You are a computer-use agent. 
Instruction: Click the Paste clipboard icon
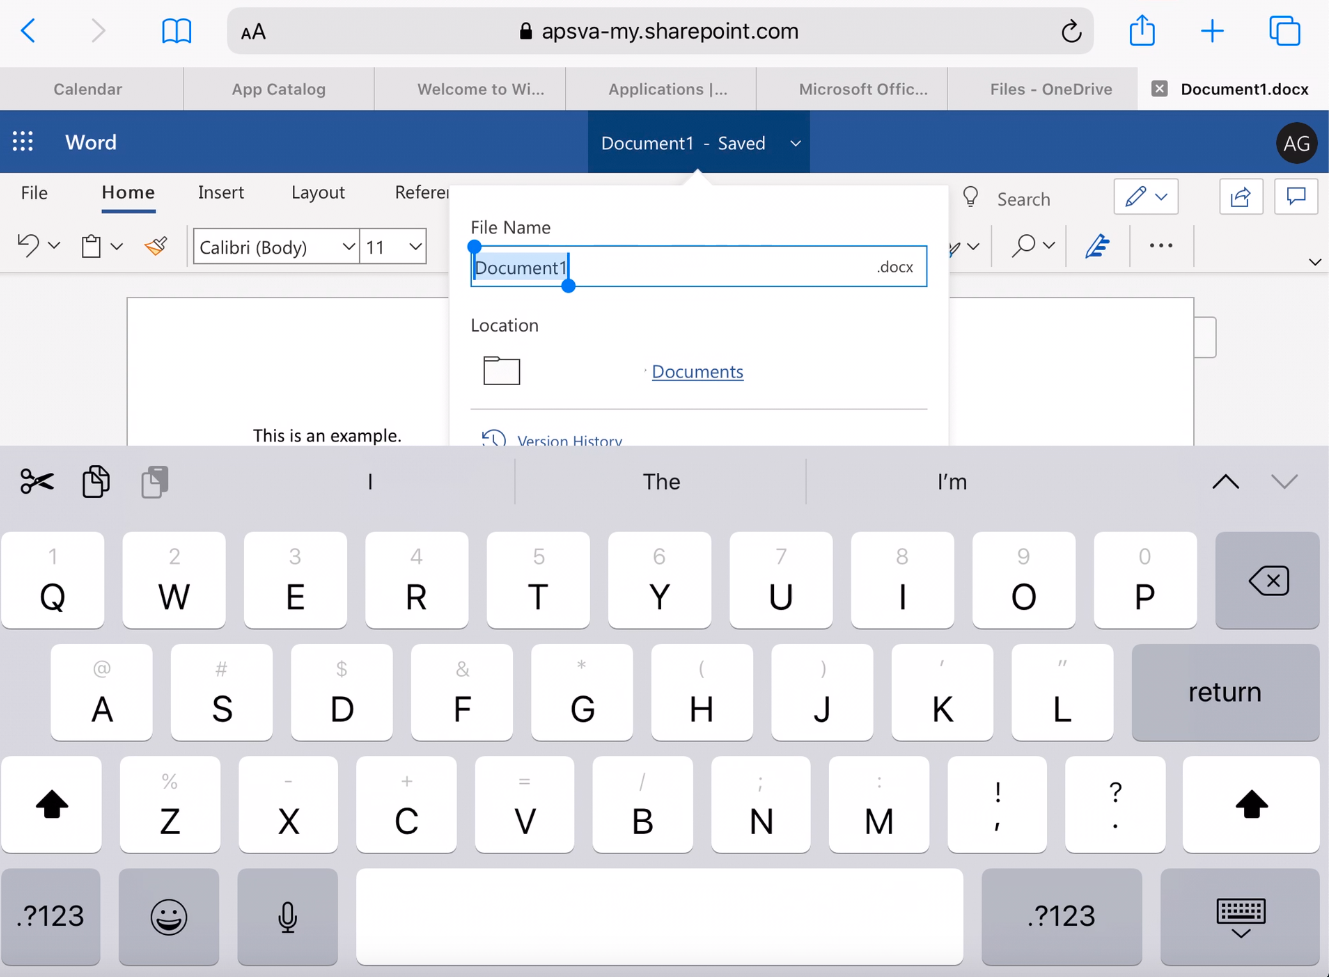pos(91,246)
